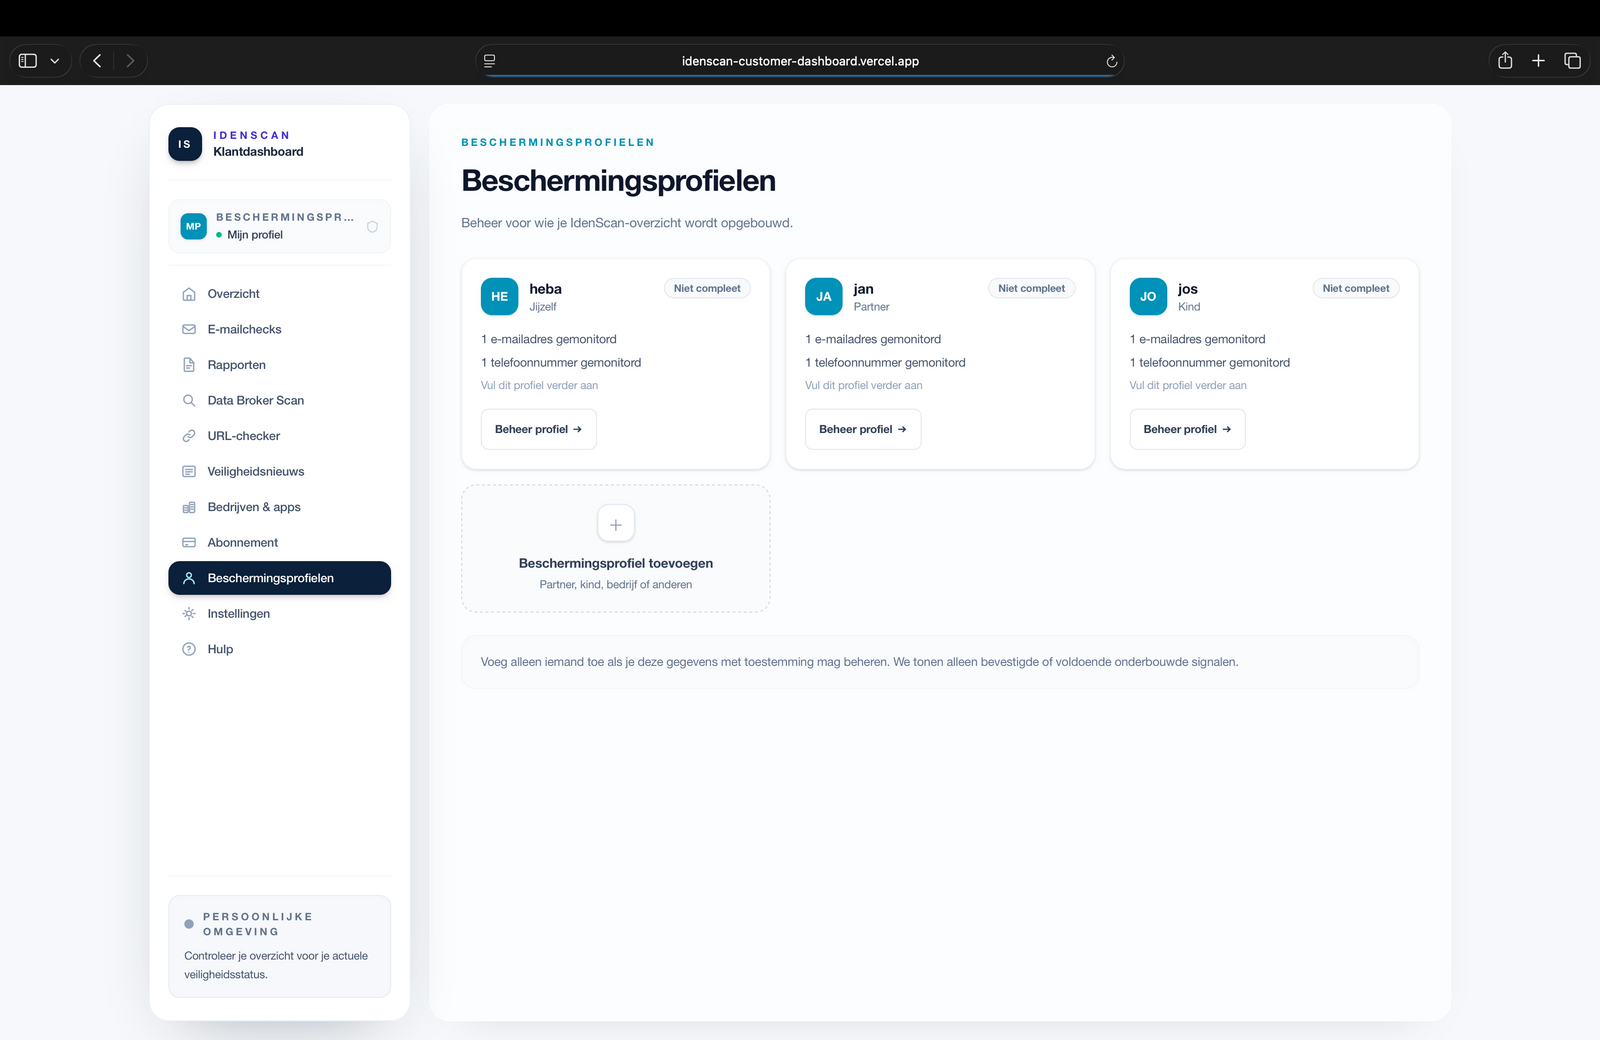Open the browser share icon
The height and width of the screenshot is (1040, 1600).
pos(1505,61)
